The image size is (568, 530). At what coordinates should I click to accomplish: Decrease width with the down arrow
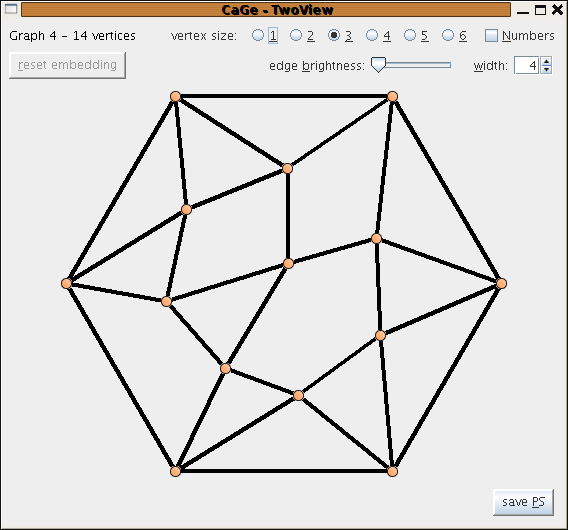(x=546, y=70)
